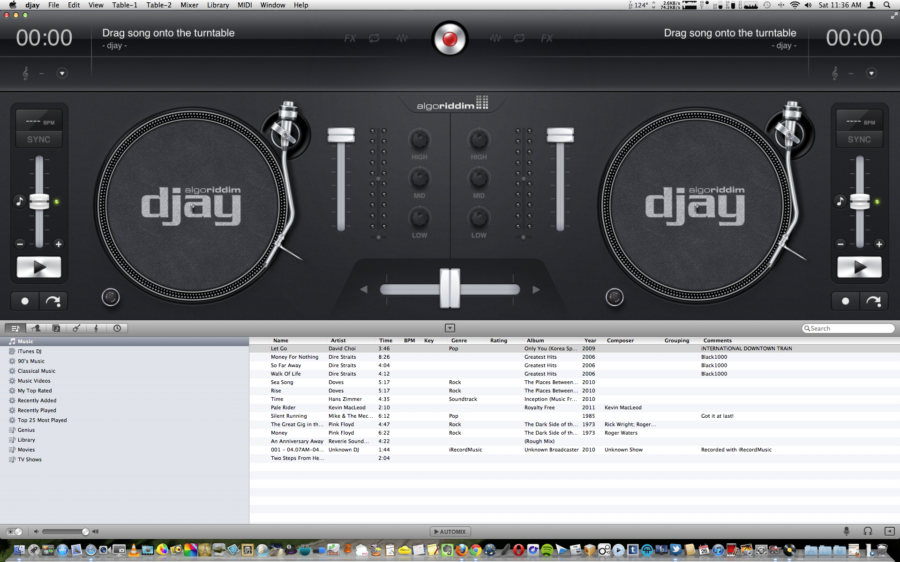
Task: Sort songs by the Artist column header
Action: pyautogui.click(x=338, y=340)
